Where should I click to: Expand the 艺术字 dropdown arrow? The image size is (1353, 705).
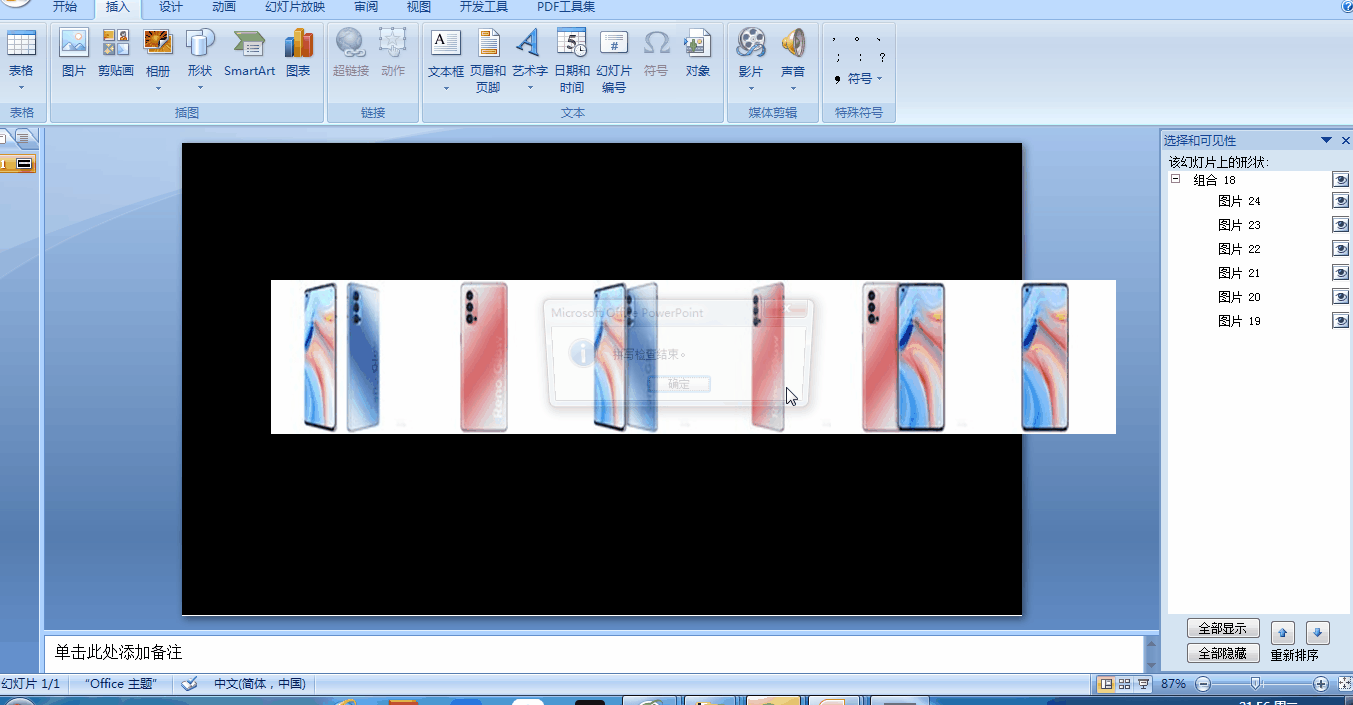coord(529,87)
